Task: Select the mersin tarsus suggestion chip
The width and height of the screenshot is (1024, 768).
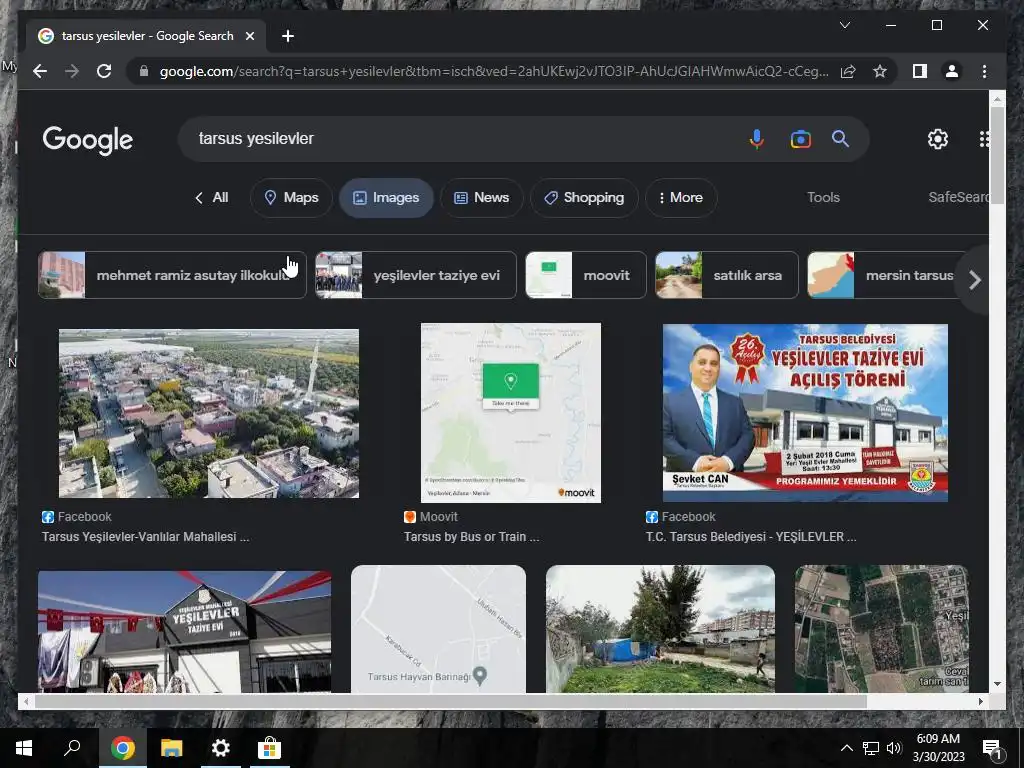Action: (886, 275)
